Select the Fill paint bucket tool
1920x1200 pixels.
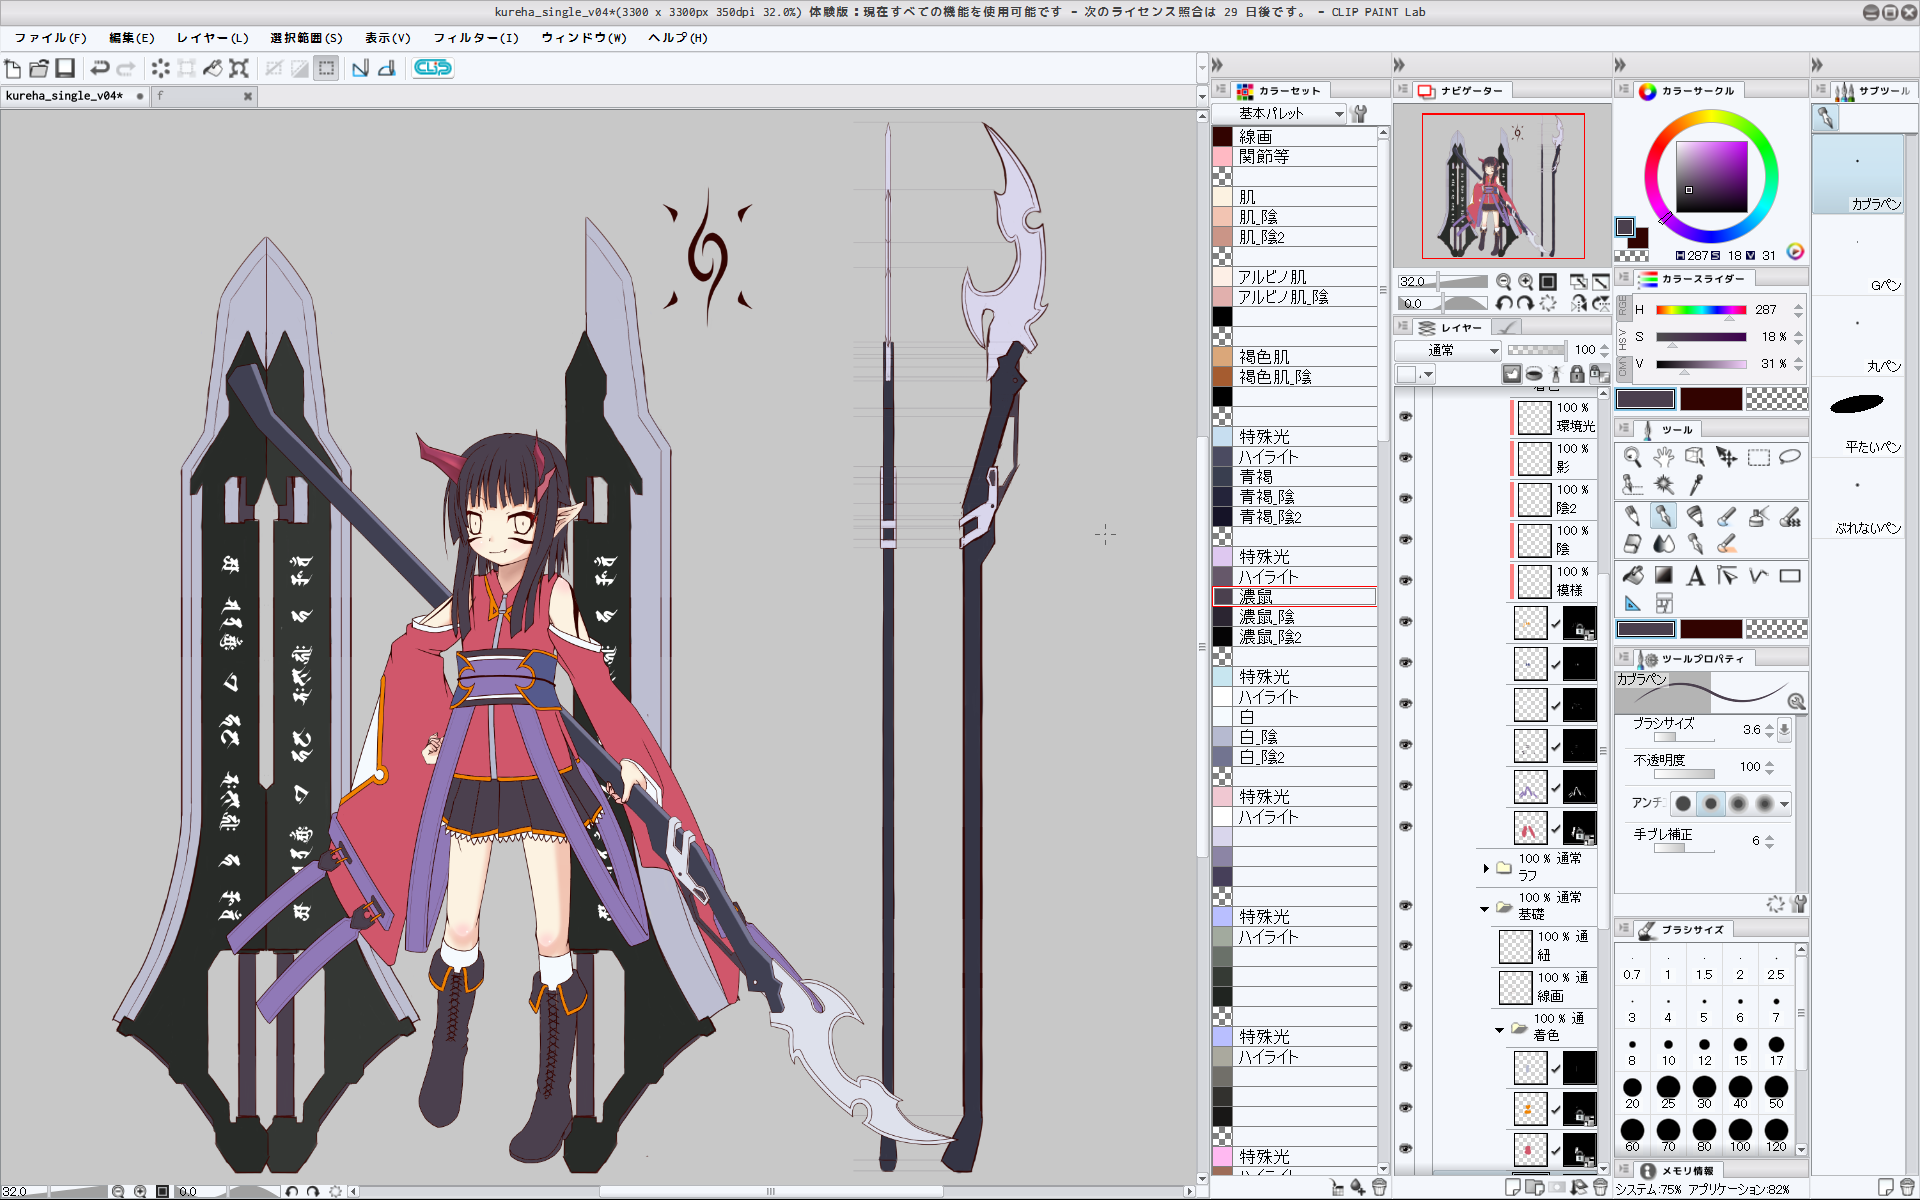[1632, 575]
